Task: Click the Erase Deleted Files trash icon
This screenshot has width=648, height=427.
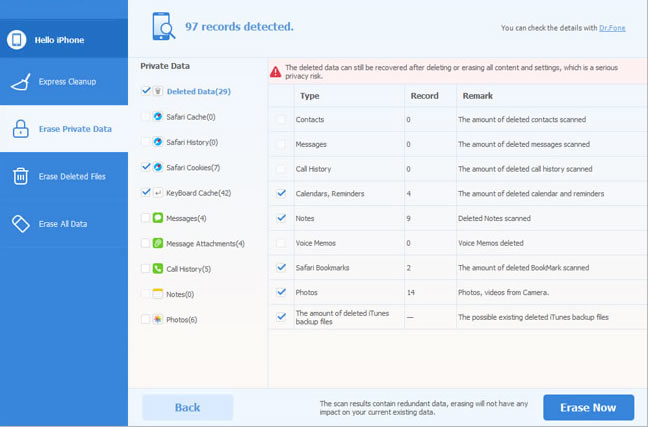Action: 20,177
